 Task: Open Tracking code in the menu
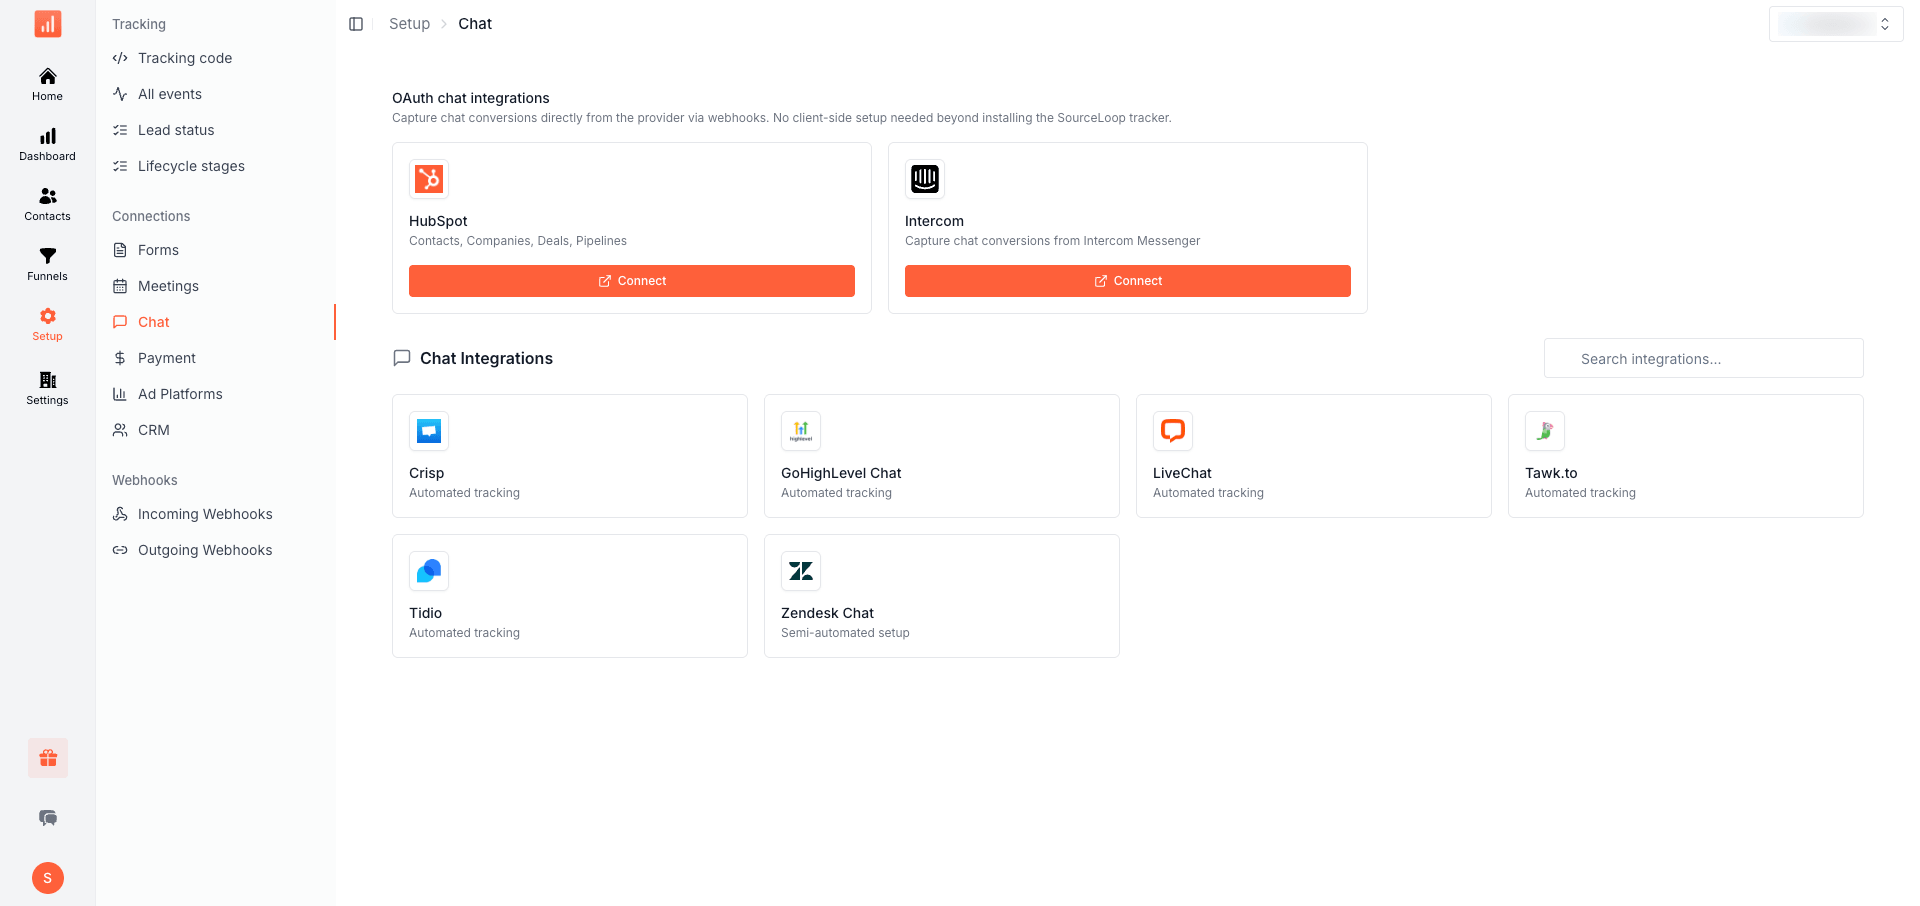[x=216, y=58]
